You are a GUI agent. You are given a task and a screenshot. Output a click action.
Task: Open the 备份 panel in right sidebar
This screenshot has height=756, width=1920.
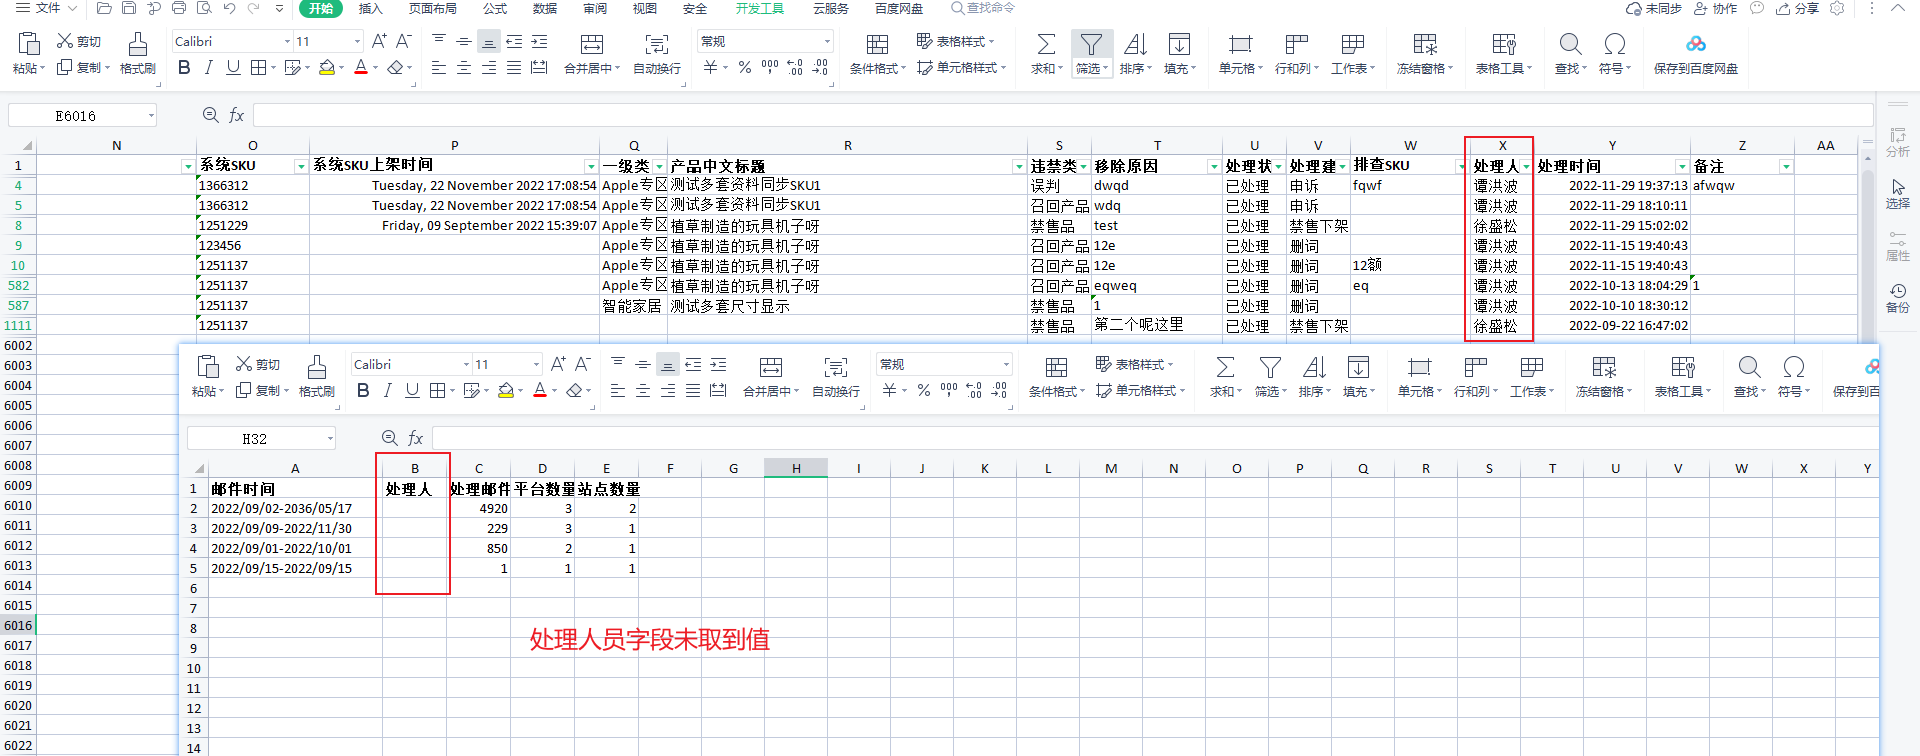(1897, 298)
